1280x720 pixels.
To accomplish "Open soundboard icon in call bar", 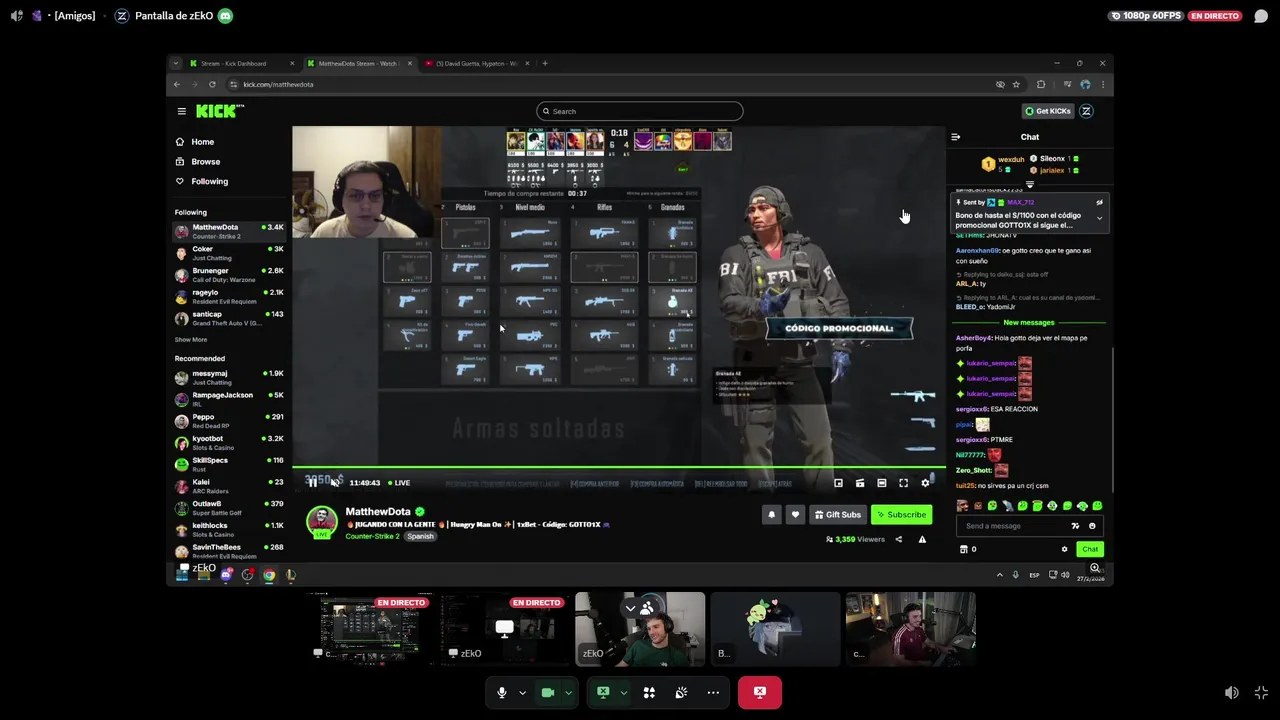I will coord(681,692).
